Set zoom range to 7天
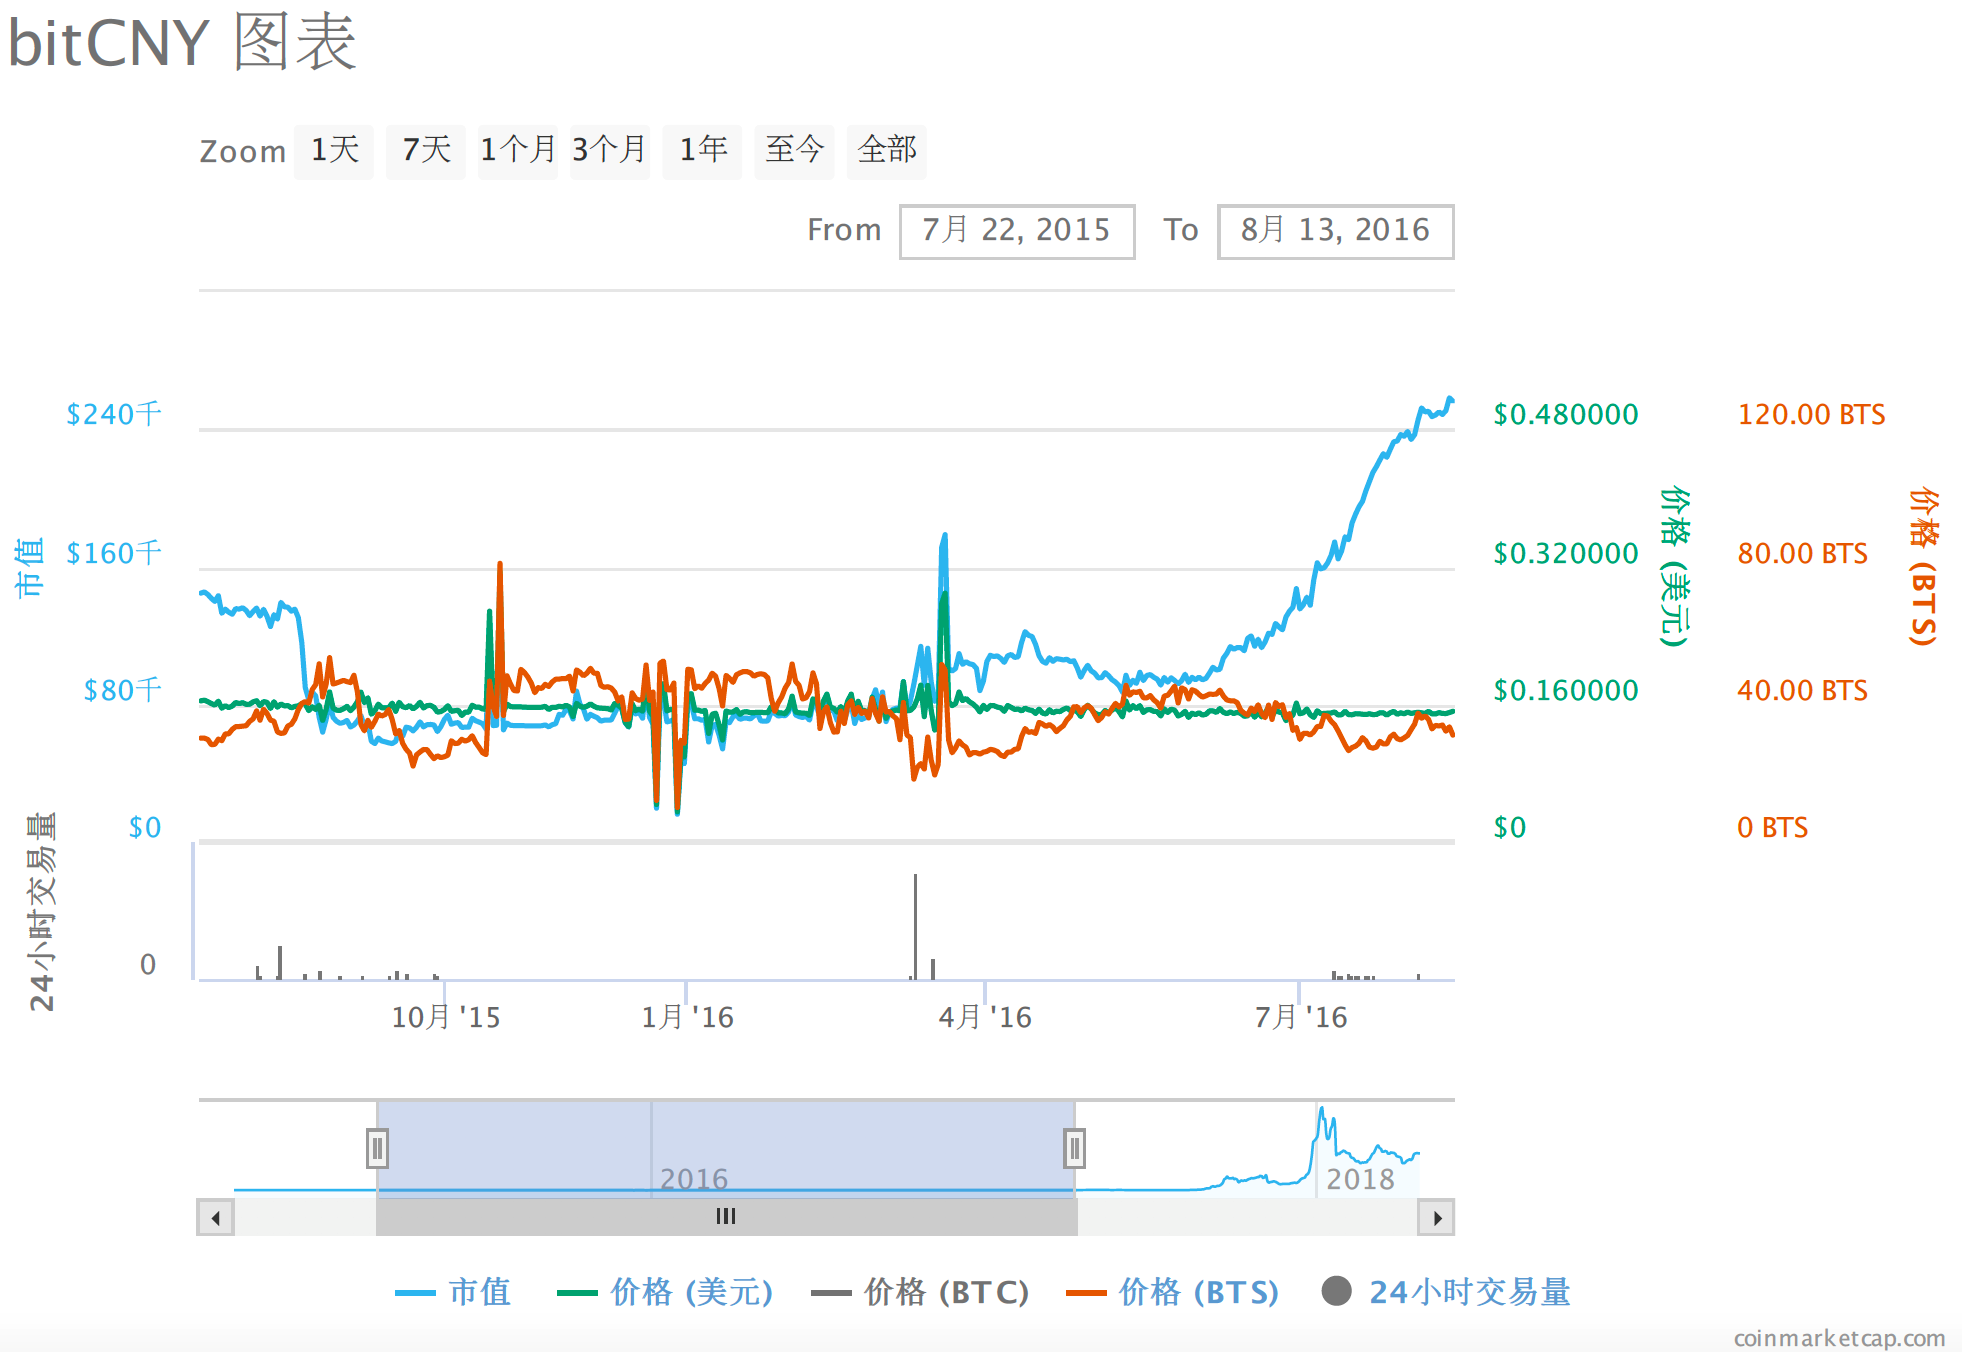1962x1352 pixels. 426,151
